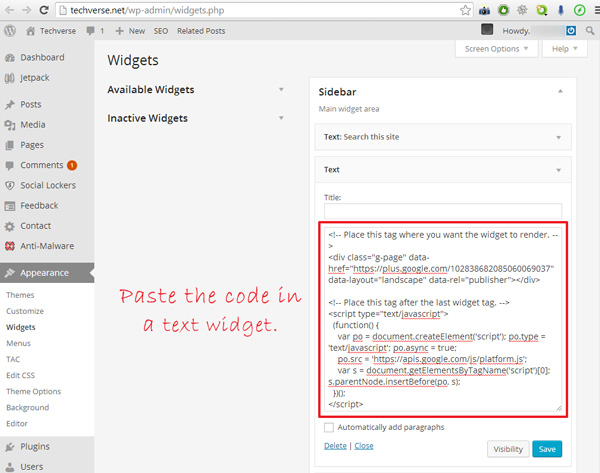Screen dimensions: 600x473
Task: Open Anti-Malware menu item
Action: [47, 246]
